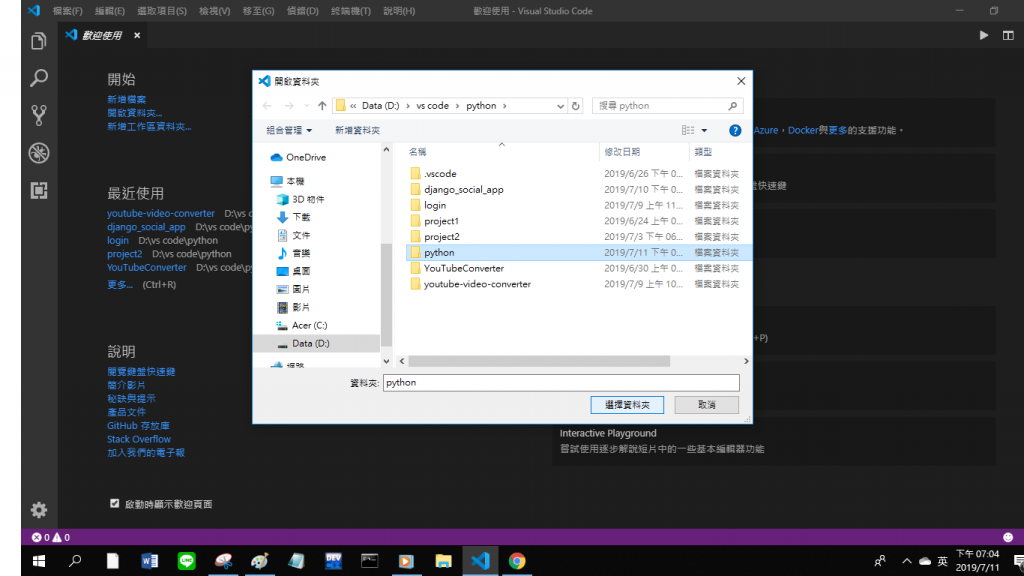The height and width of the screenshot is (576, 1024).
Task: Open the Extensions view in activity bar
Action: 39,190
